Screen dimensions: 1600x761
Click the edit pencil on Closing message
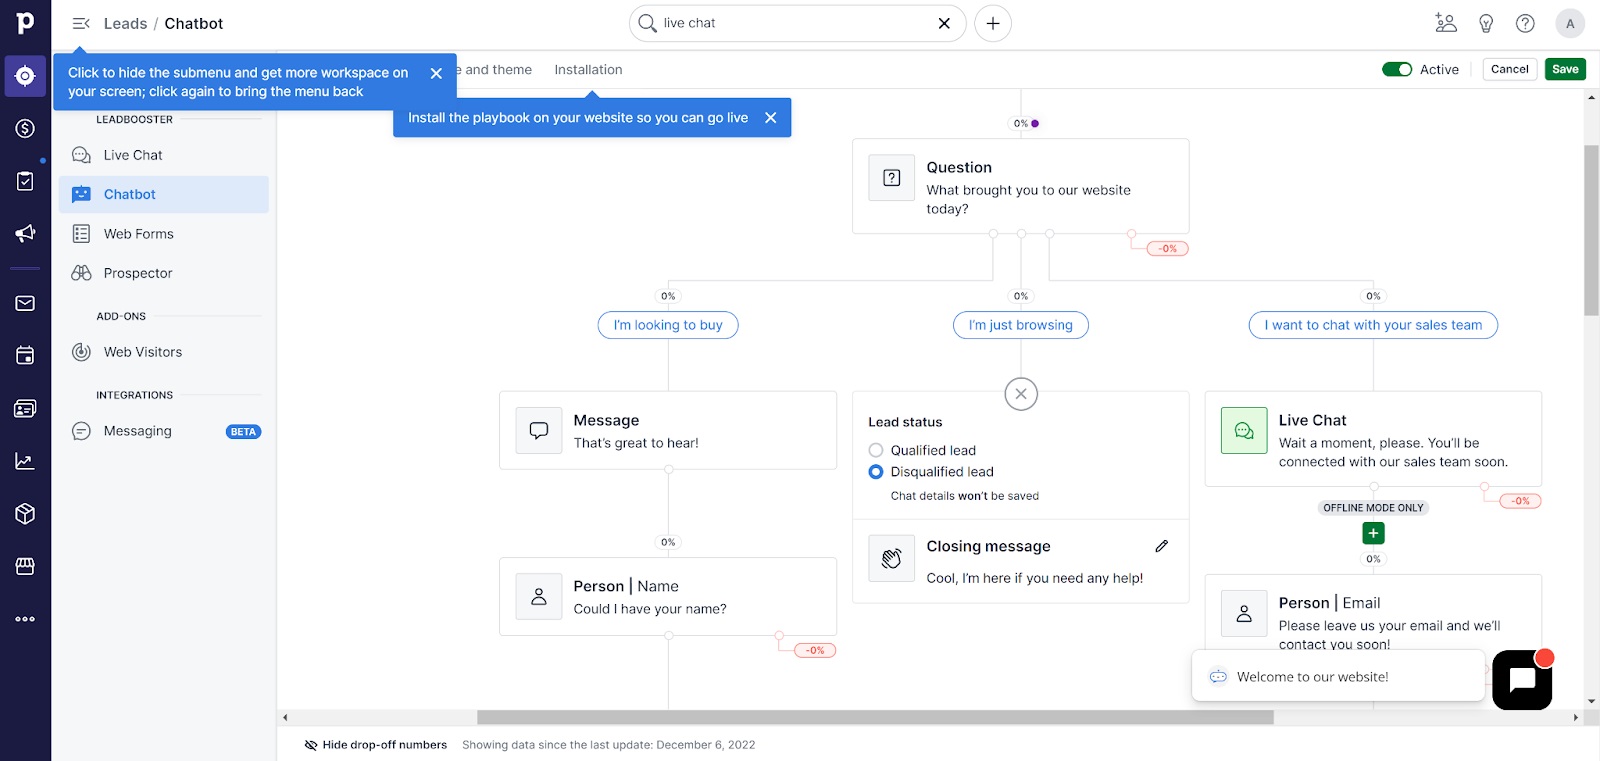pos(1161,546)
